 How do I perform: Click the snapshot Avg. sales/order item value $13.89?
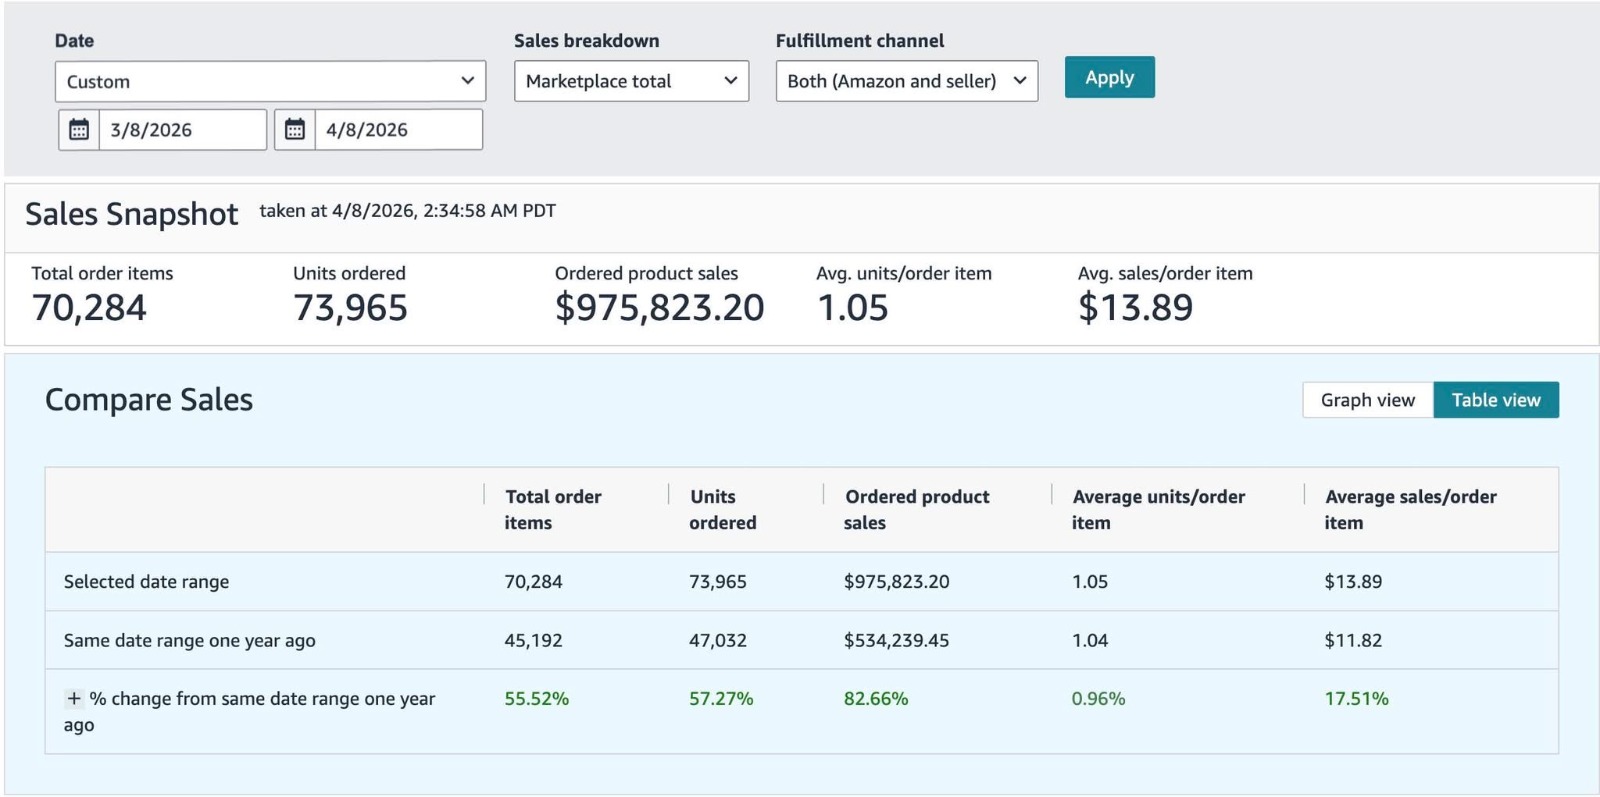[x=1136, y=308]
